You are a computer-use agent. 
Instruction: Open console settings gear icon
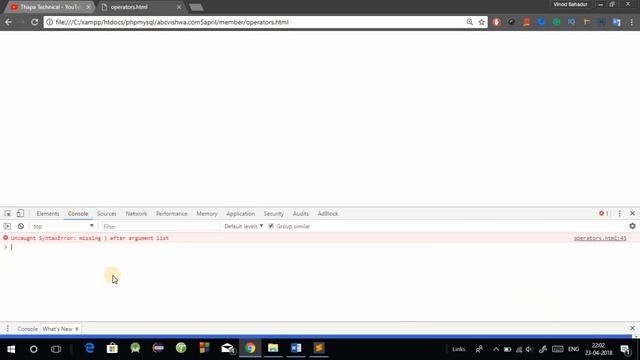[632, 226]
